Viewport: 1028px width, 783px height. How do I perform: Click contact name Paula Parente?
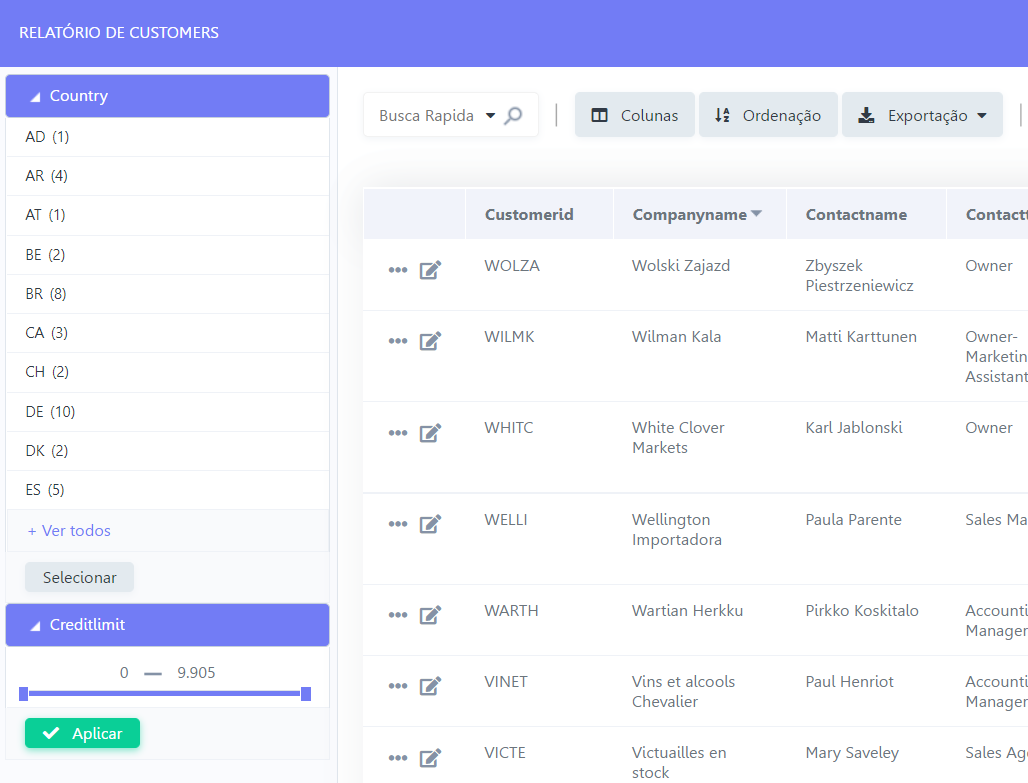point(853,519)
